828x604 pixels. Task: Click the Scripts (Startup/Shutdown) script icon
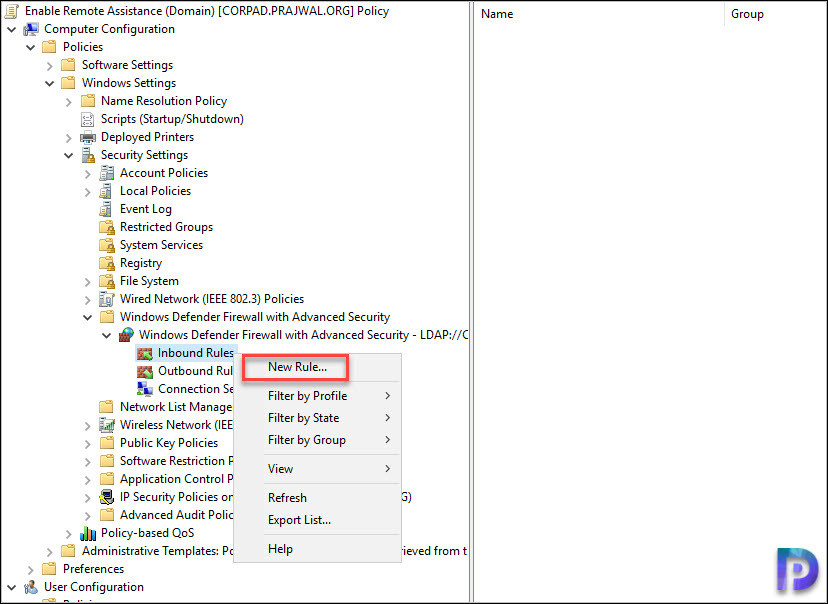88,119
